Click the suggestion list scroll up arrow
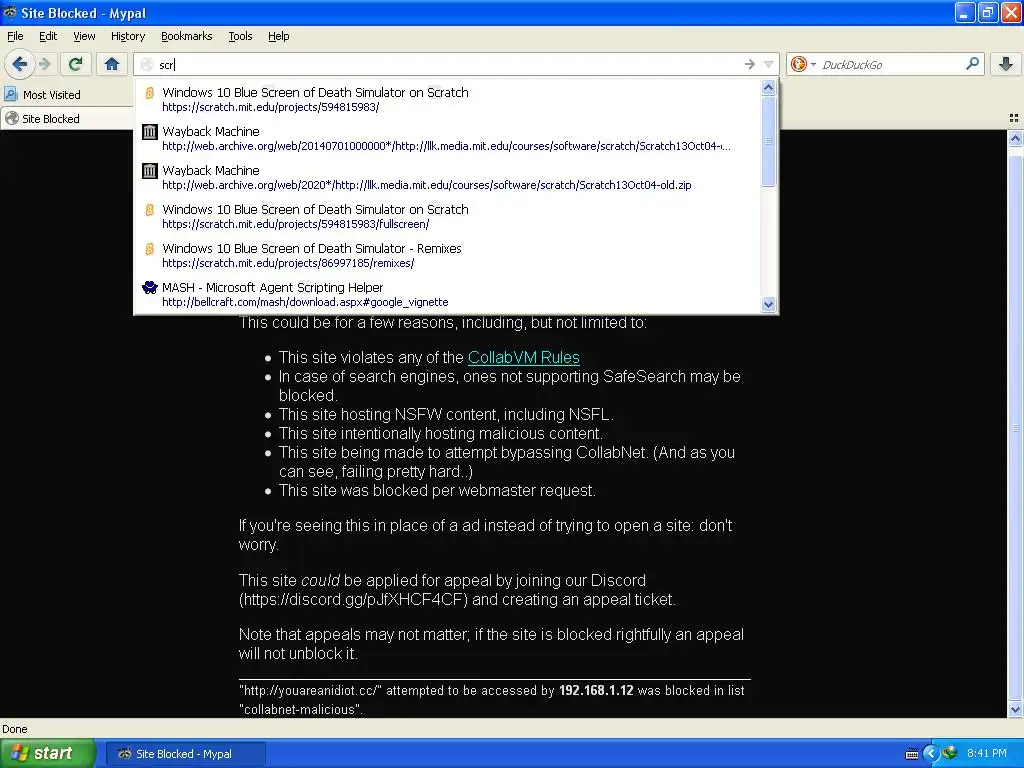 point(769,87)
